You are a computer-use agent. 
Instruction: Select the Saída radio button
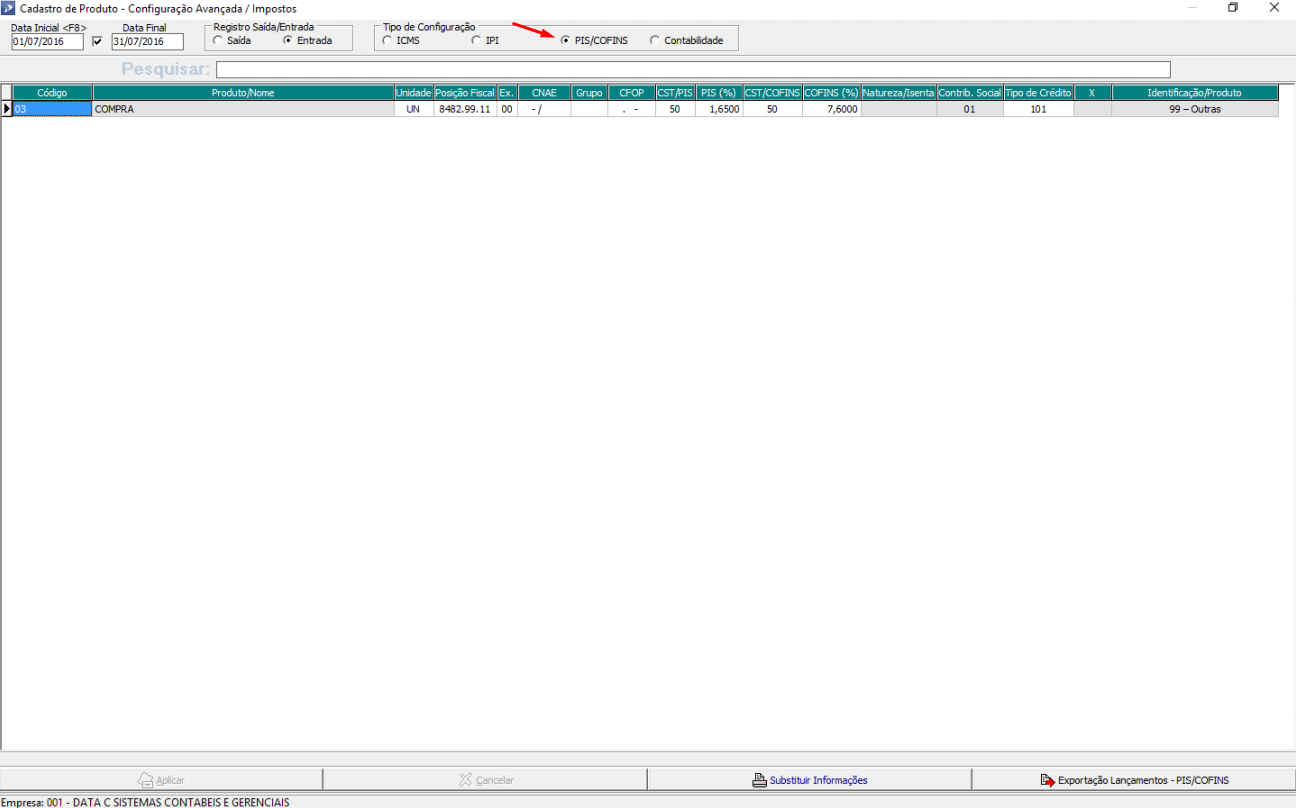[218, 41]
